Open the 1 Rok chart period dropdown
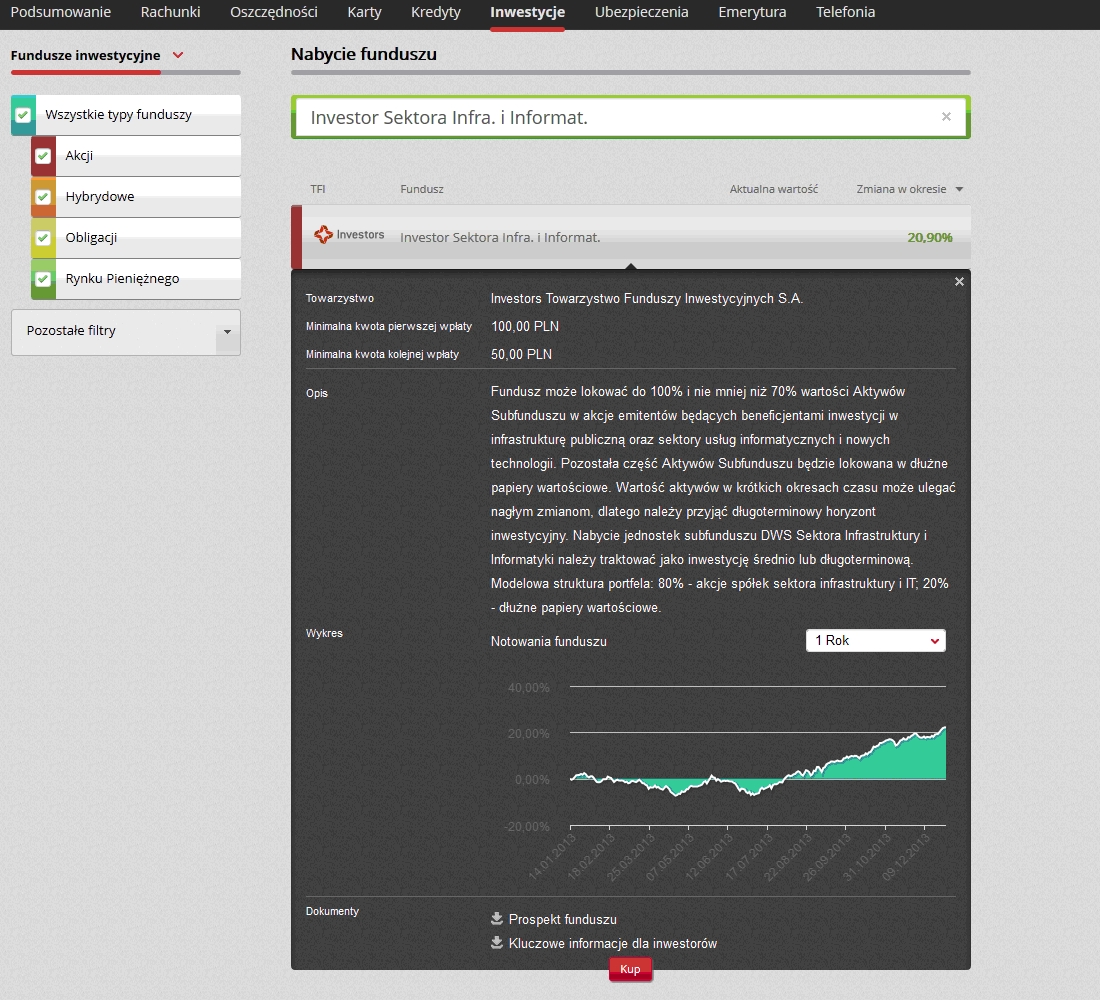The width and height of the screenshot is (1100, 1000). 876,641
